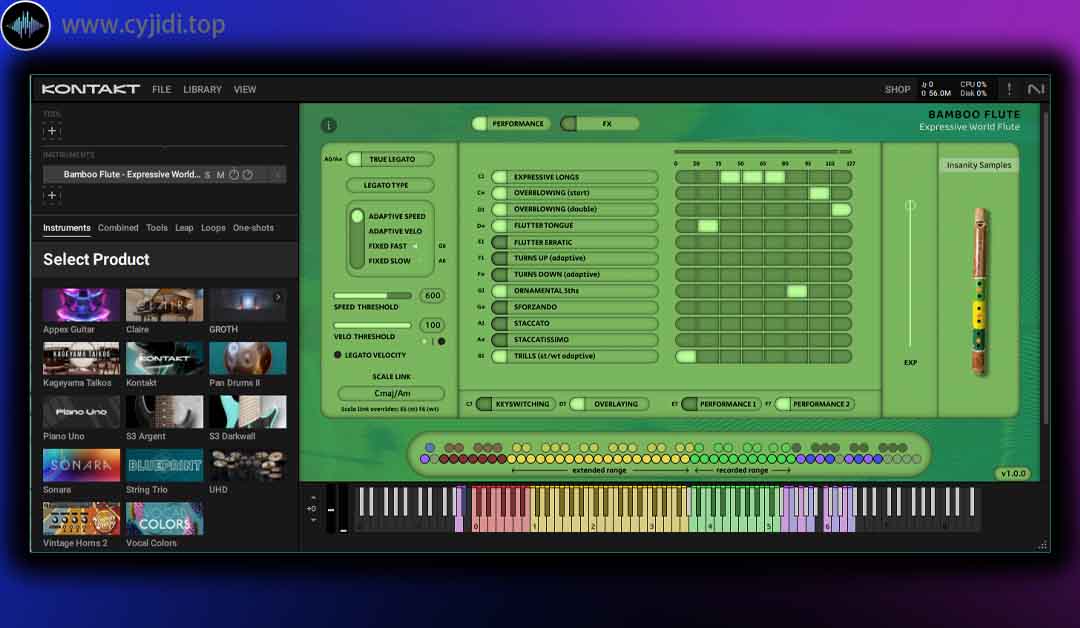Click the bamboo flute image

pyautogui.click(x=979, y=292)
